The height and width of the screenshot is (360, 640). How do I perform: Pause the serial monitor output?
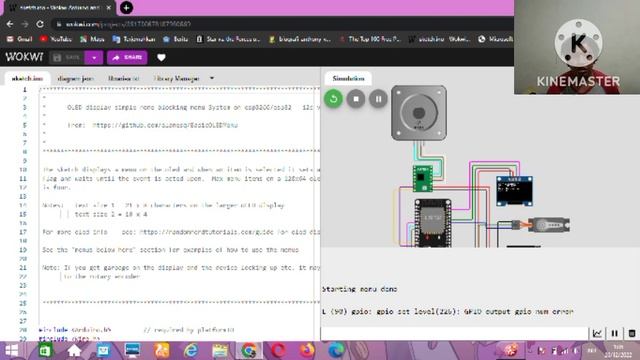pos(615,333)
